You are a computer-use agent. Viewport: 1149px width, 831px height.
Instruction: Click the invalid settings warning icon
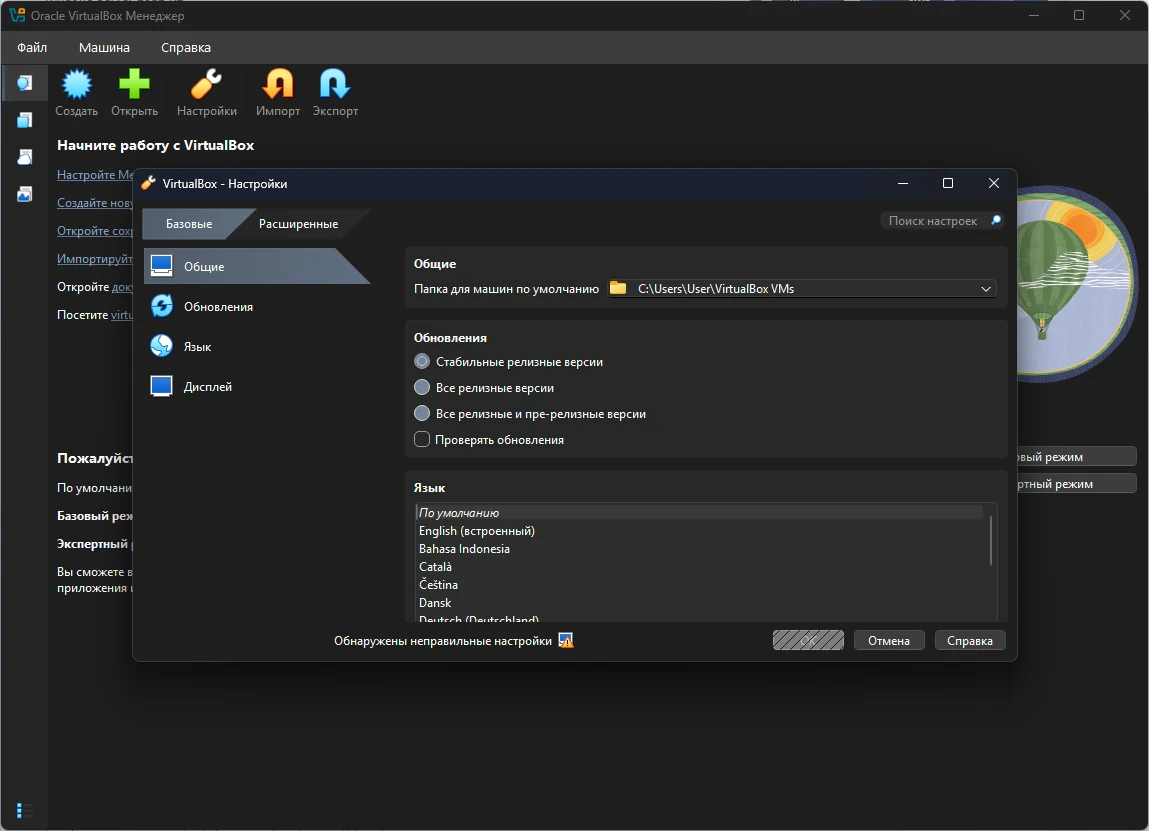point(566,641)
